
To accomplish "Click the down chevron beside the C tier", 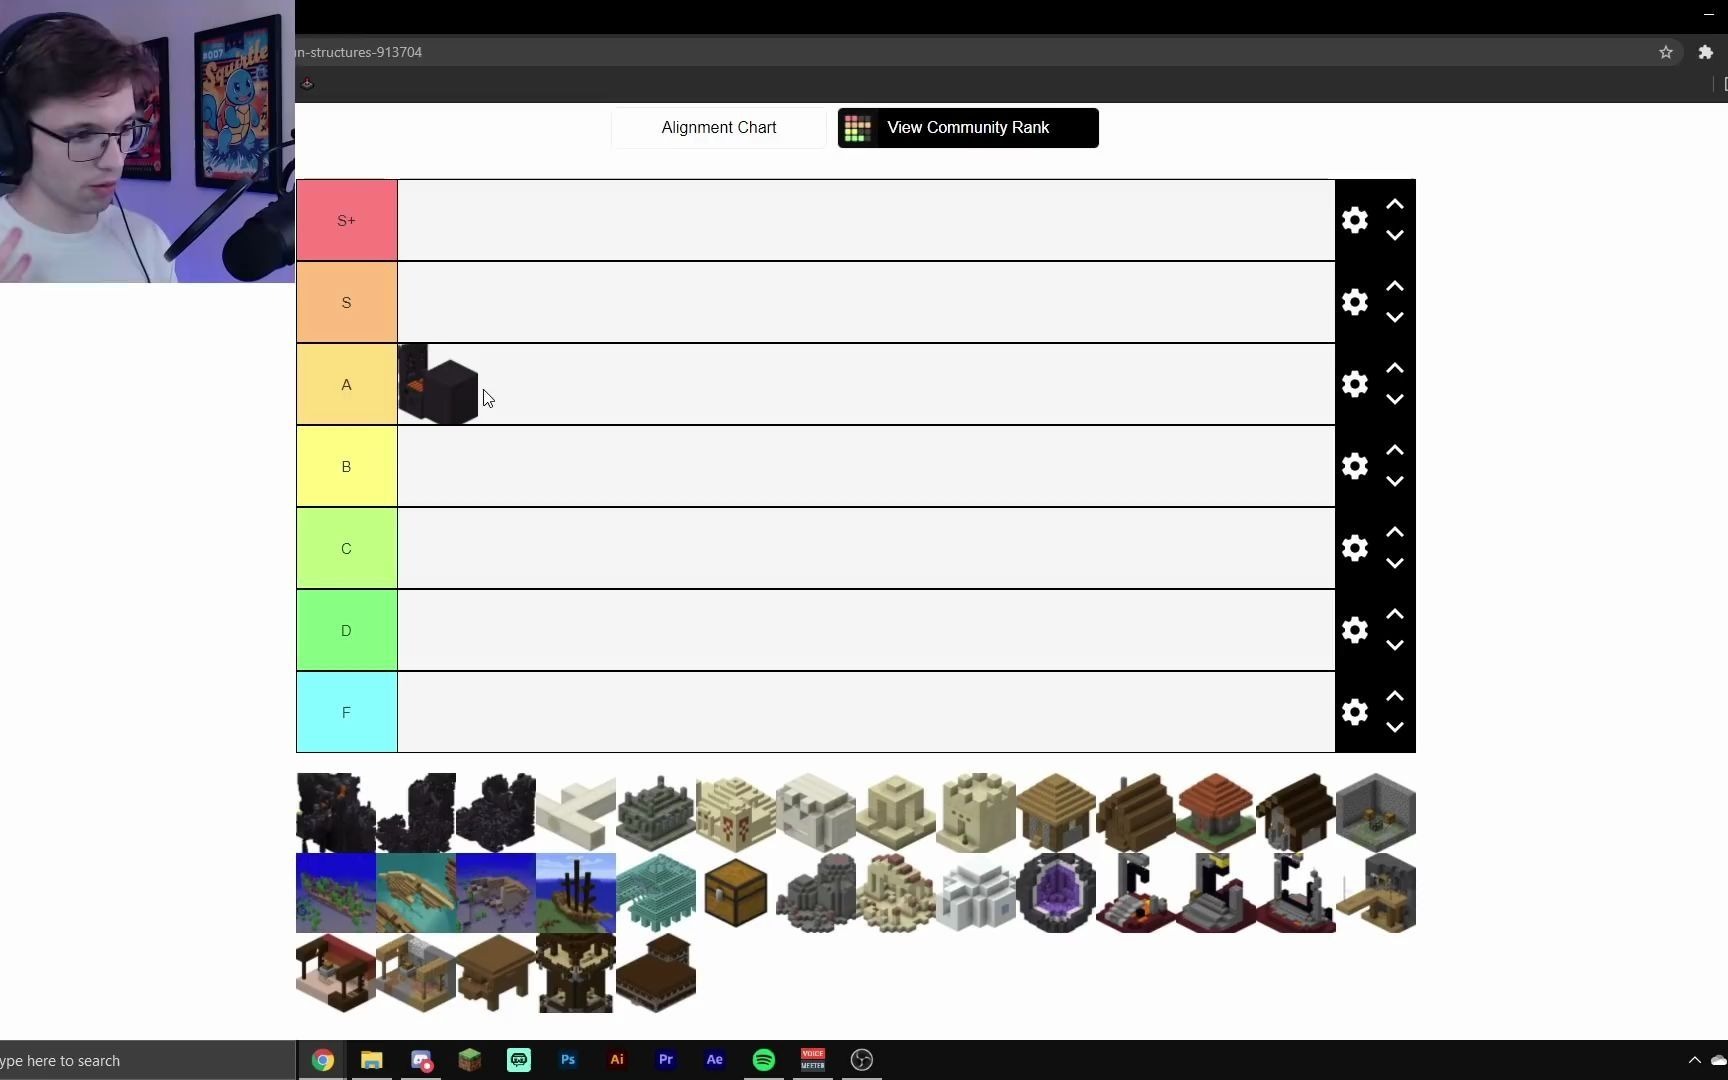I will [x=1395, y=563].
